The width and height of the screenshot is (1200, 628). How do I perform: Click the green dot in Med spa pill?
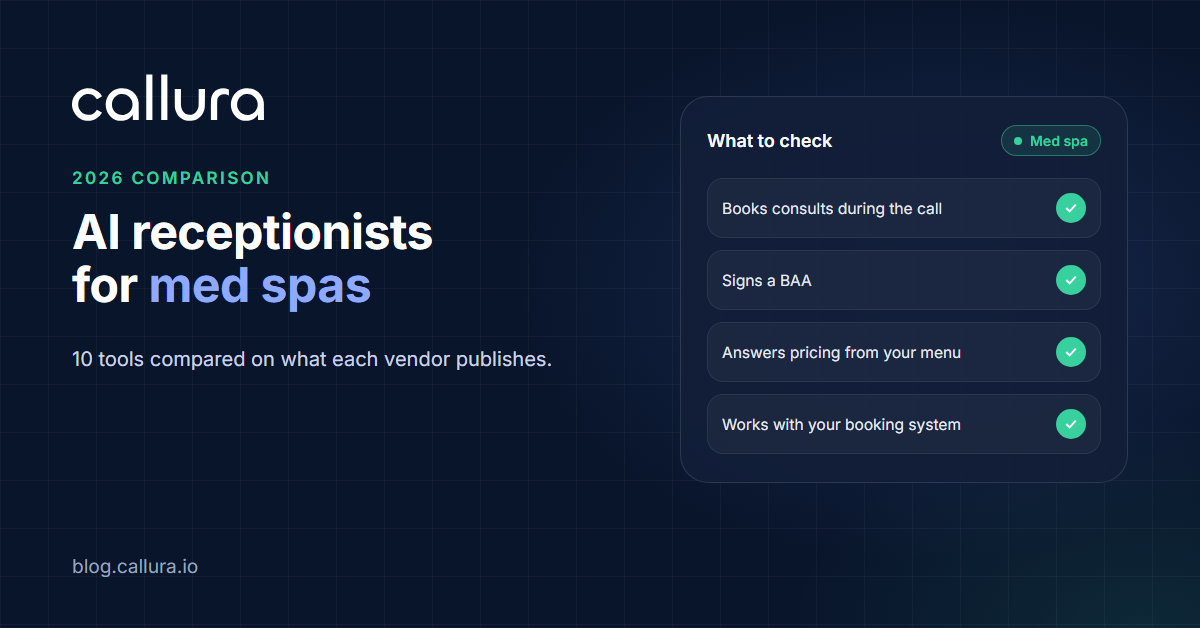(1018, 141)
